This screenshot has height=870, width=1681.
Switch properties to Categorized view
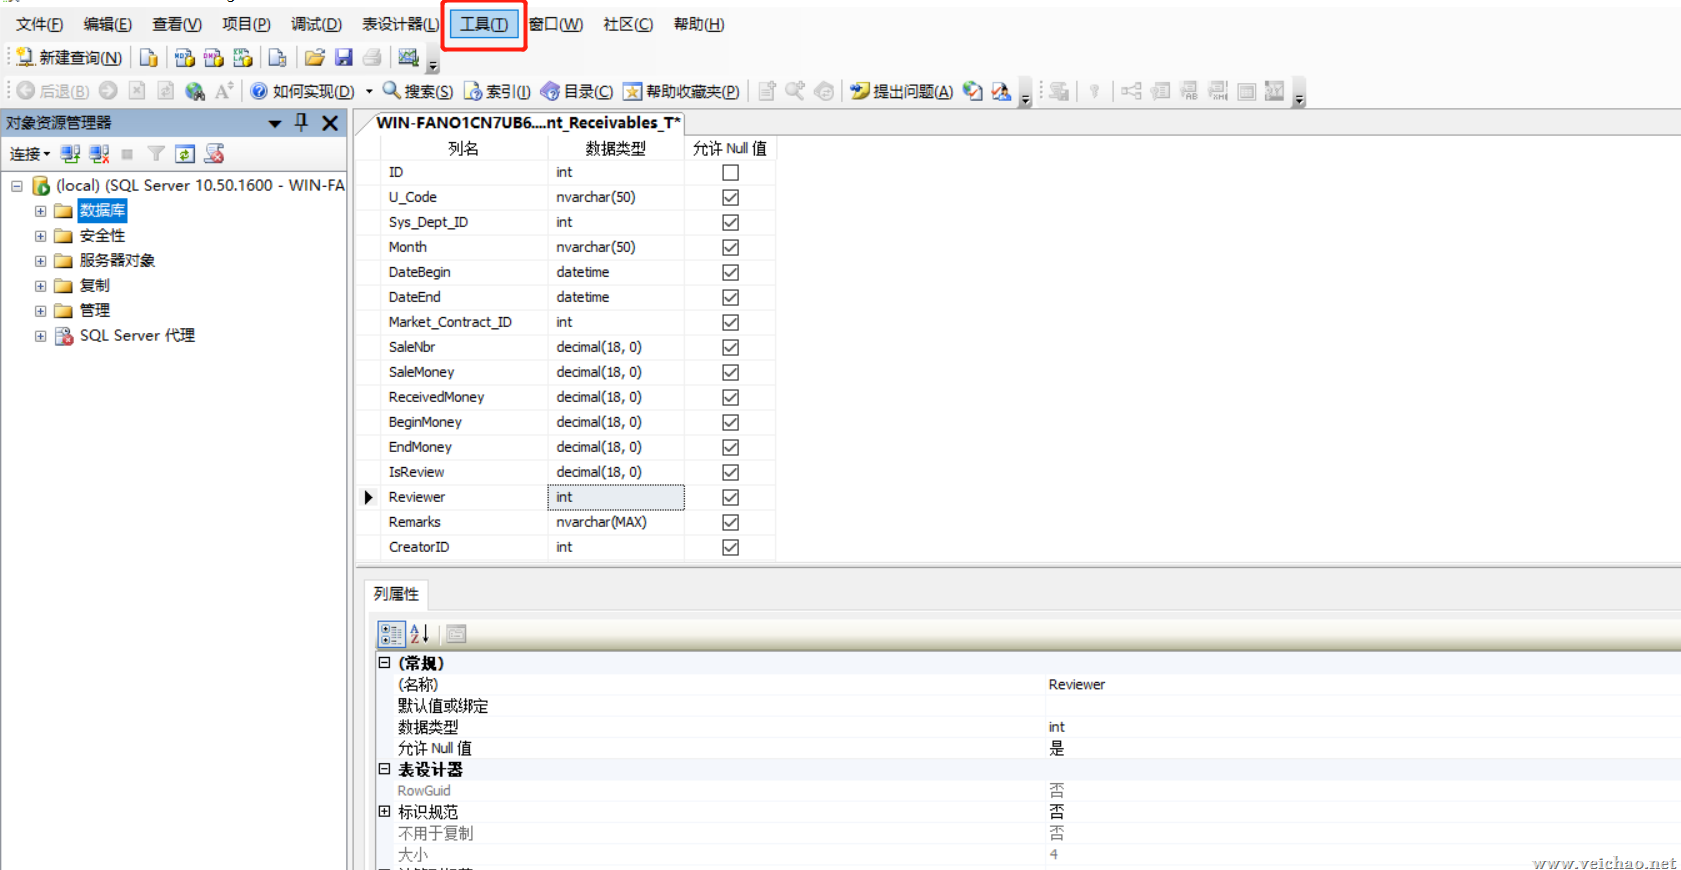[x=391, y=633]
